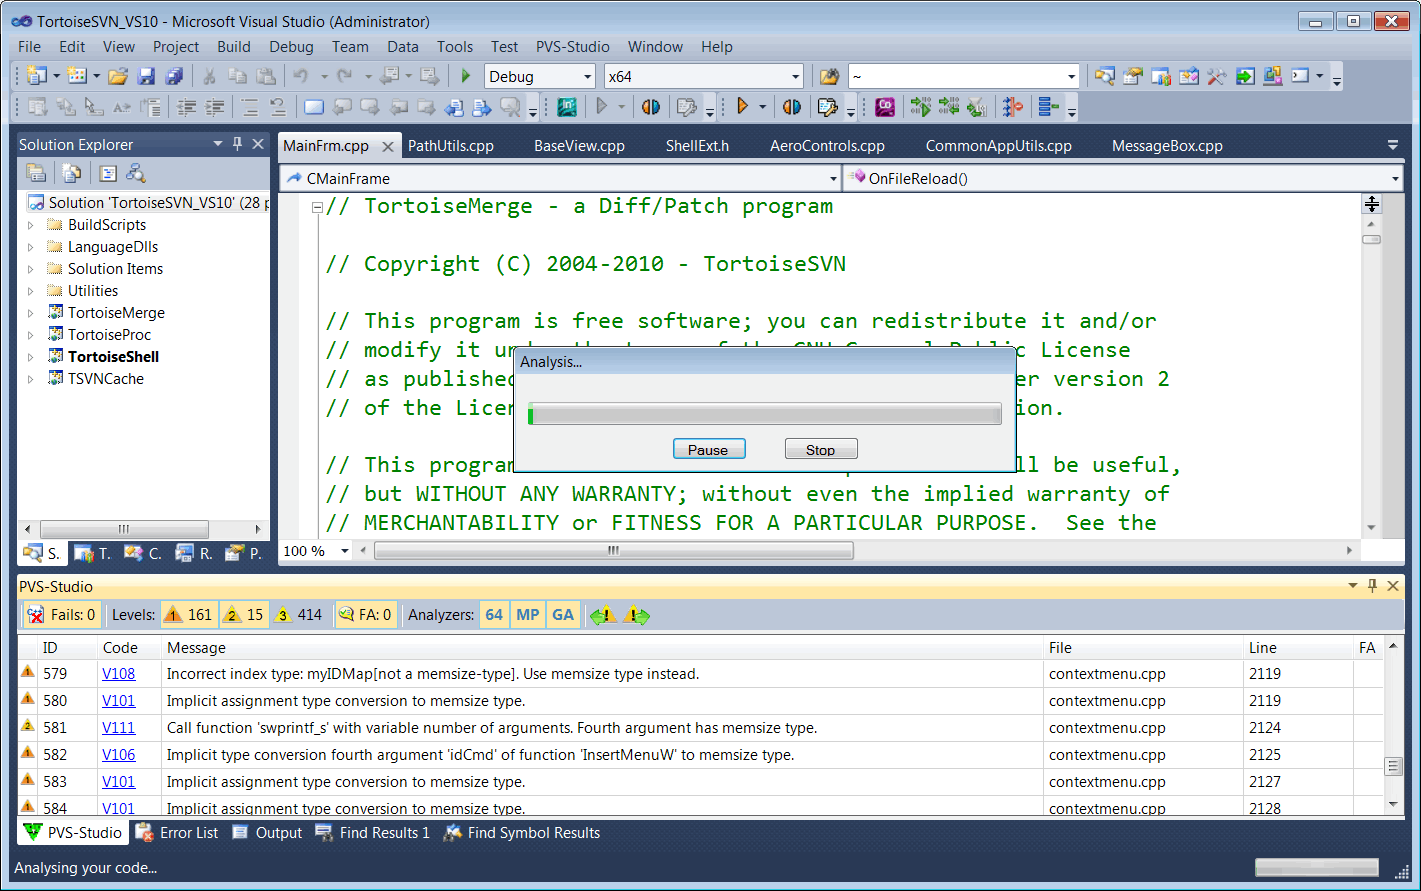Screen dimensions: 1421x891
Task: Click the Solution Explorer Properties icon
Action: (x=36, y=173)
